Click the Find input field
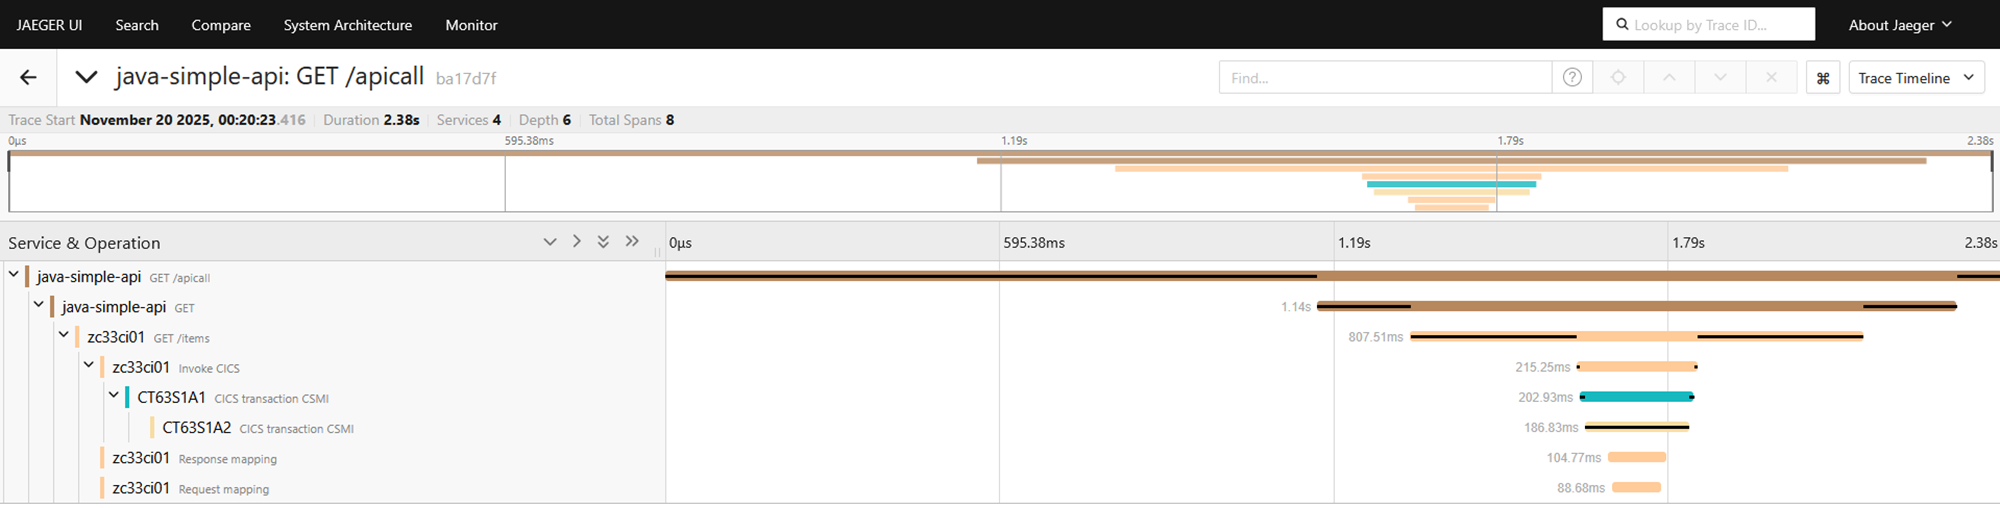The image size is (2000, 508). point(1385,77)
